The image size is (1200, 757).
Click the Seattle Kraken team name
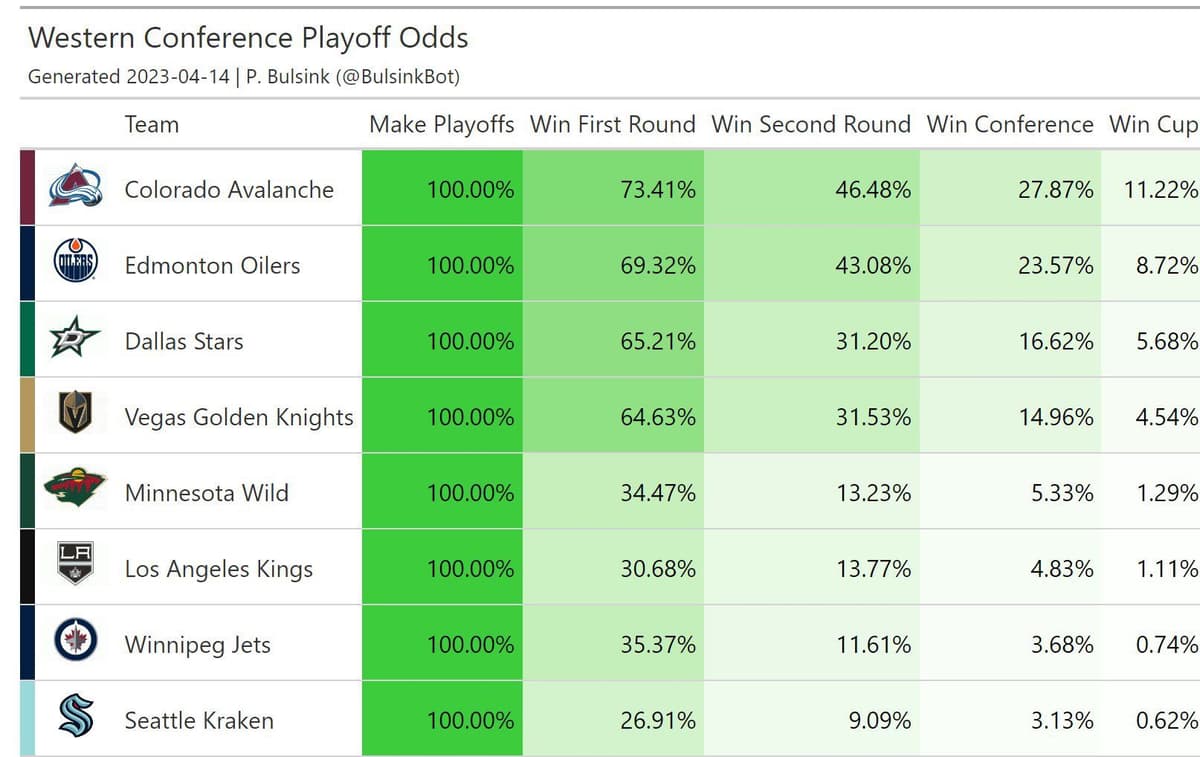(199, 720)
